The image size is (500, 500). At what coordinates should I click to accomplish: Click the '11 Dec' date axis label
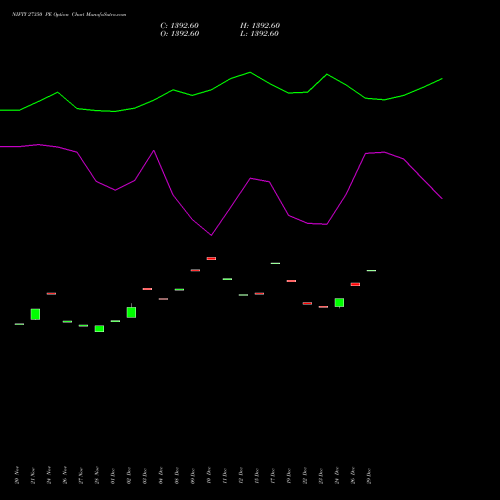[225, 475]
